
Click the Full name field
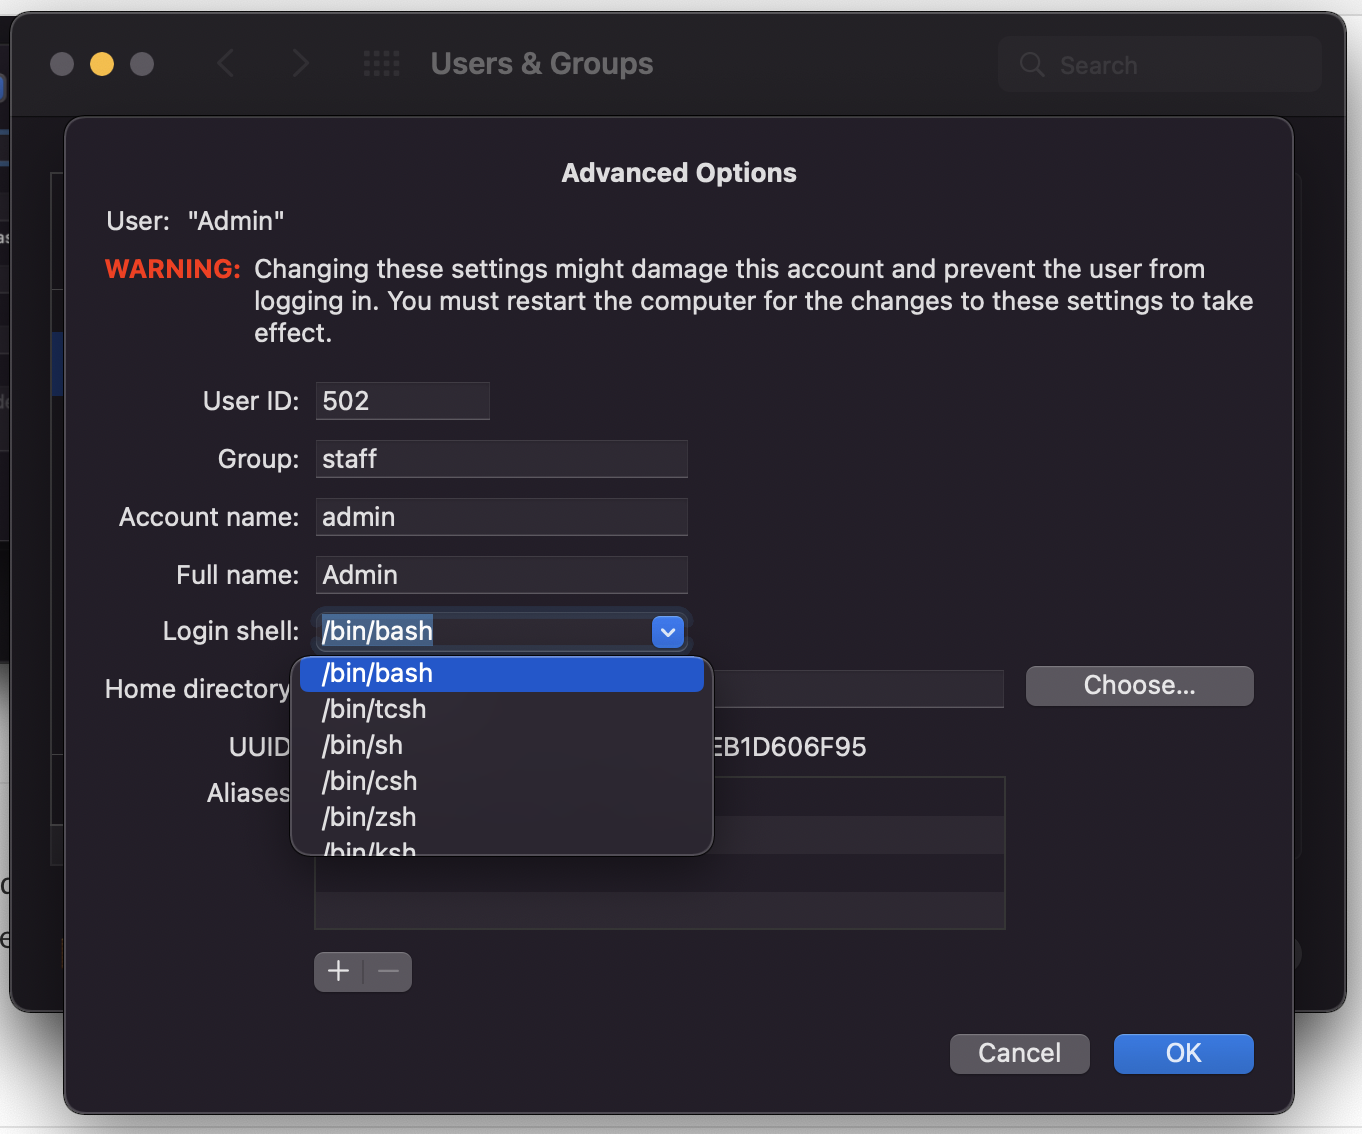pos(502,575)
